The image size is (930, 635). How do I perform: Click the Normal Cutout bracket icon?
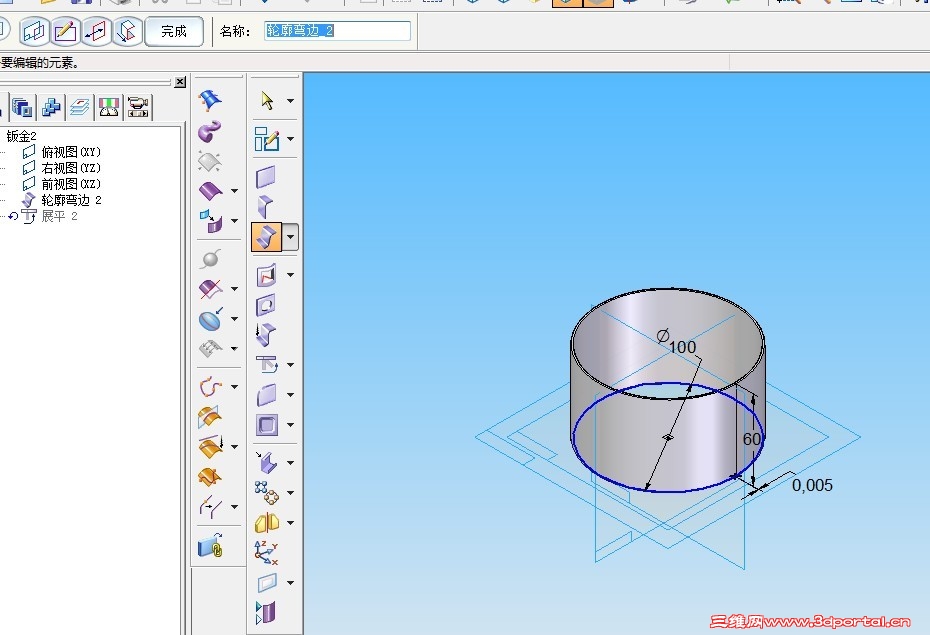click(266, 462)
